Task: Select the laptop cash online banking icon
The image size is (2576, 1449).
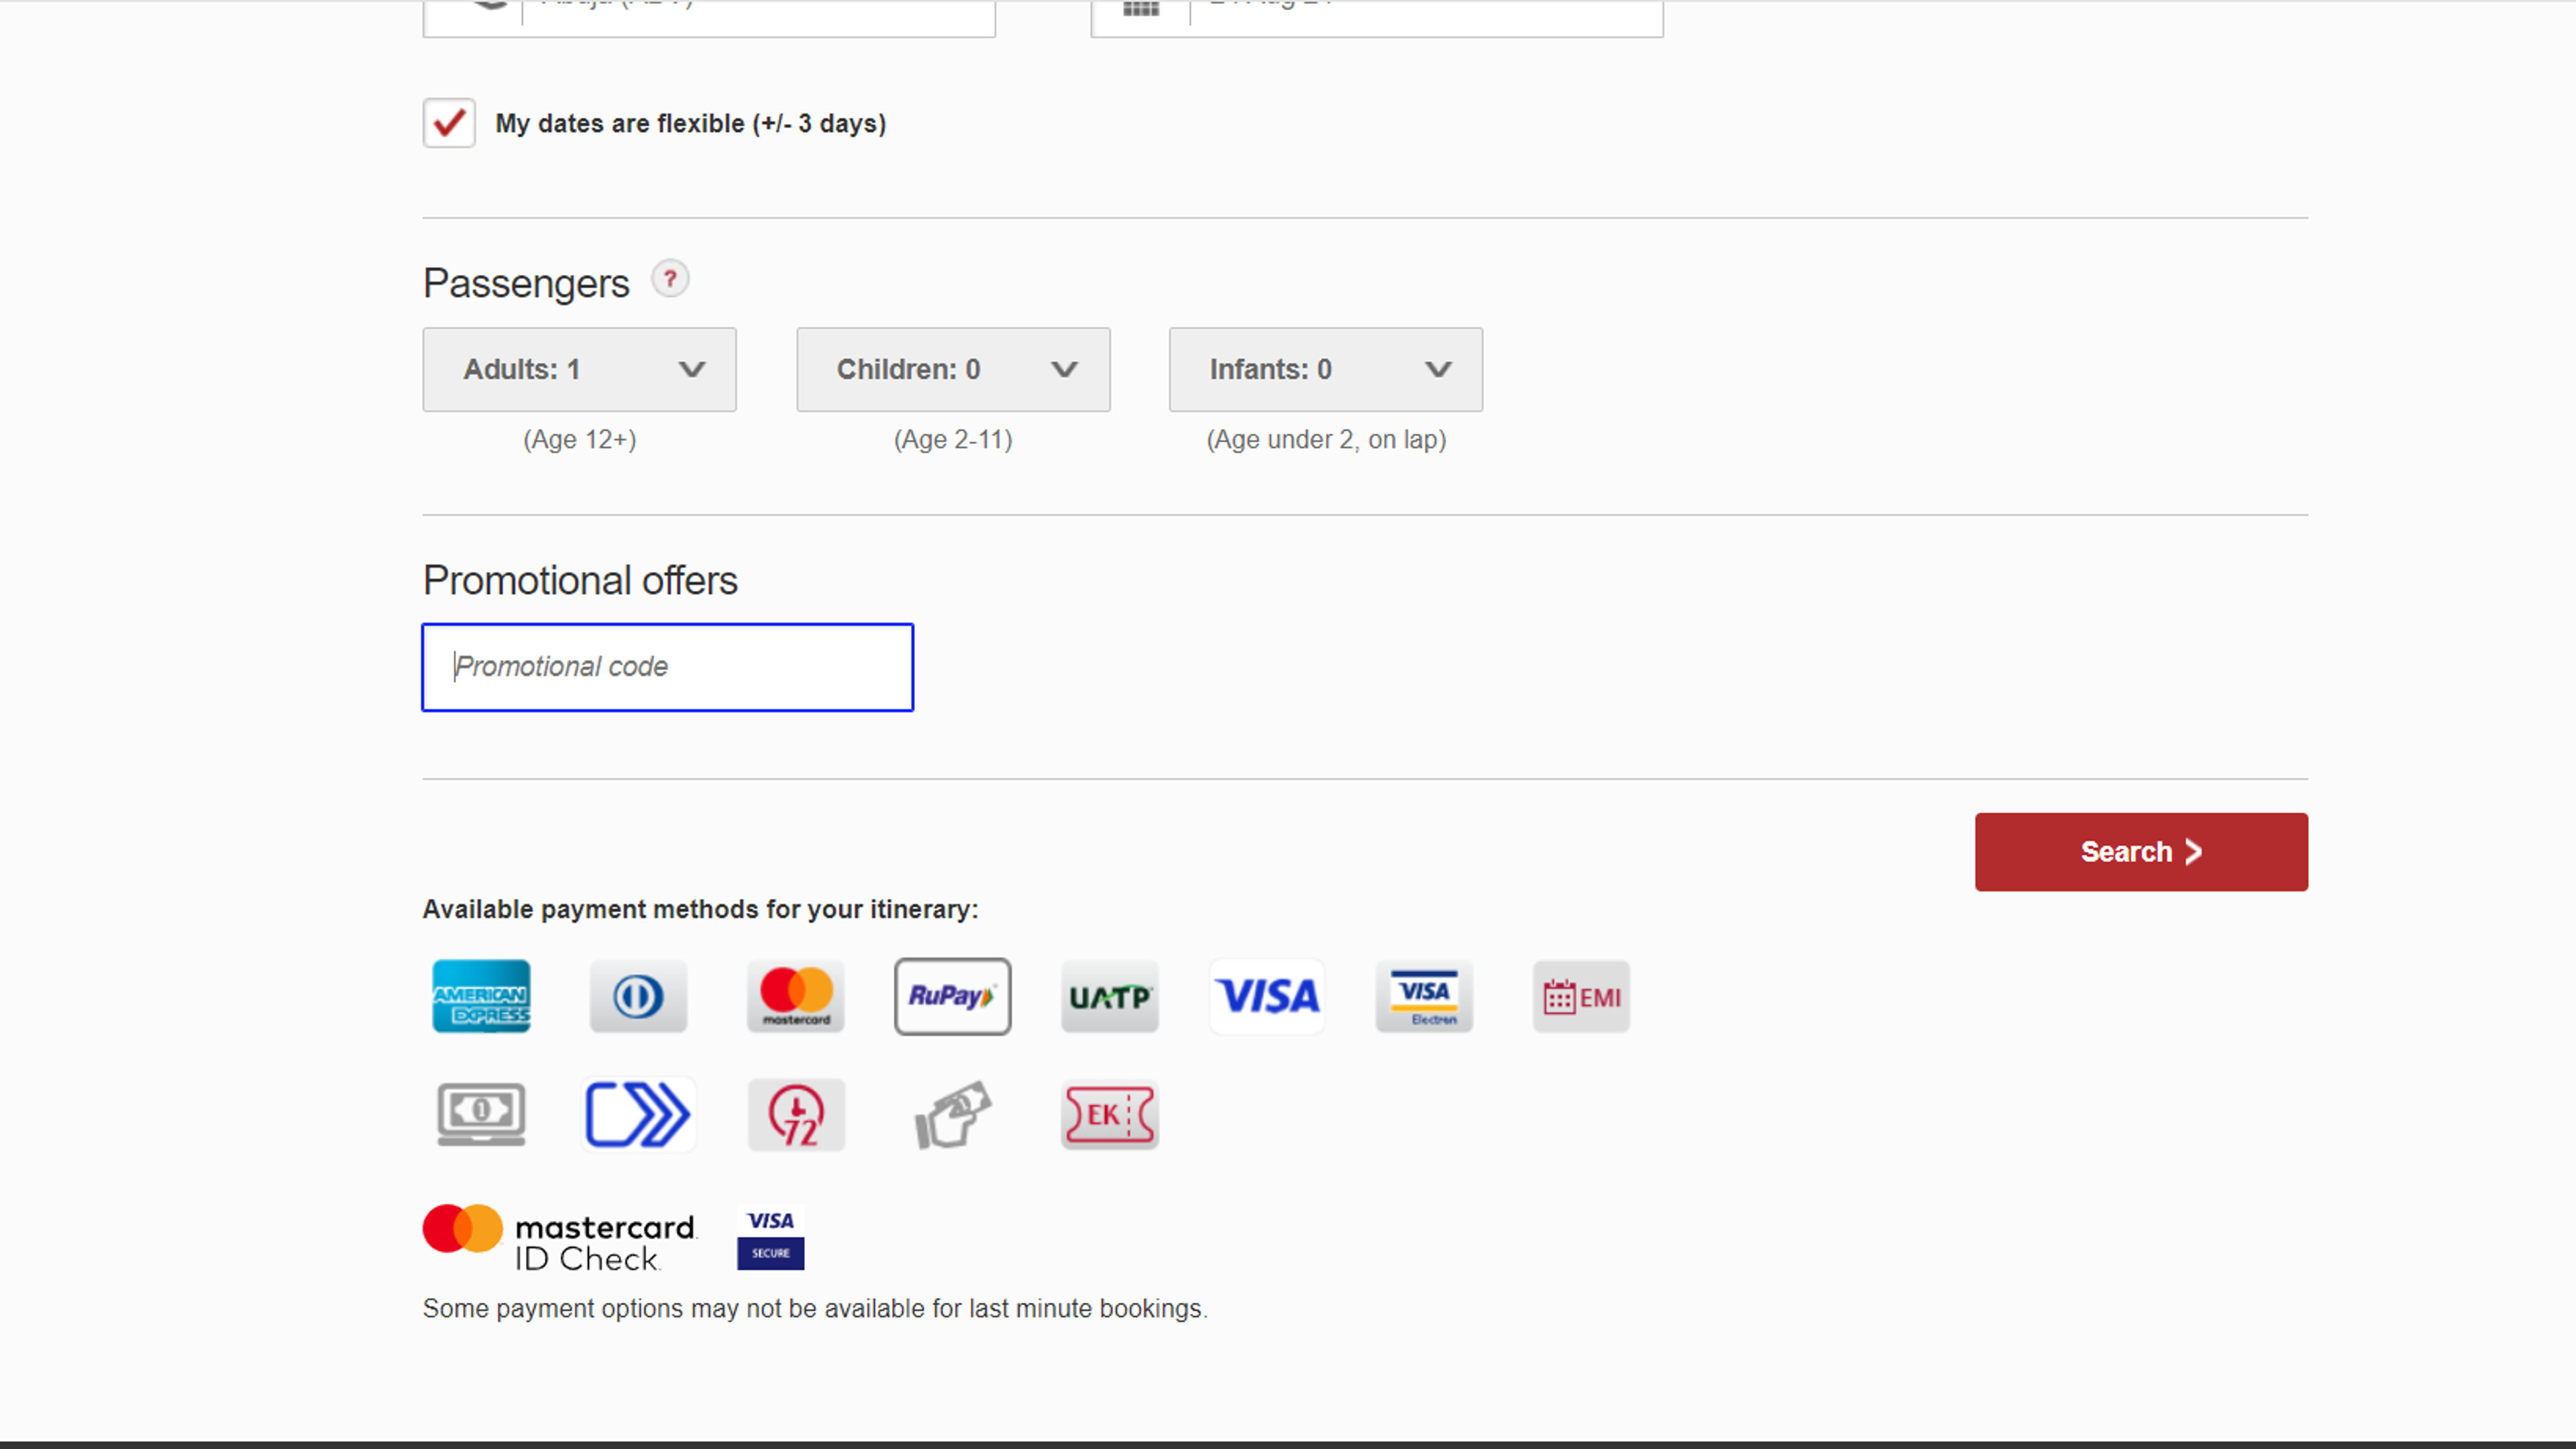Action: (481, 1114)
